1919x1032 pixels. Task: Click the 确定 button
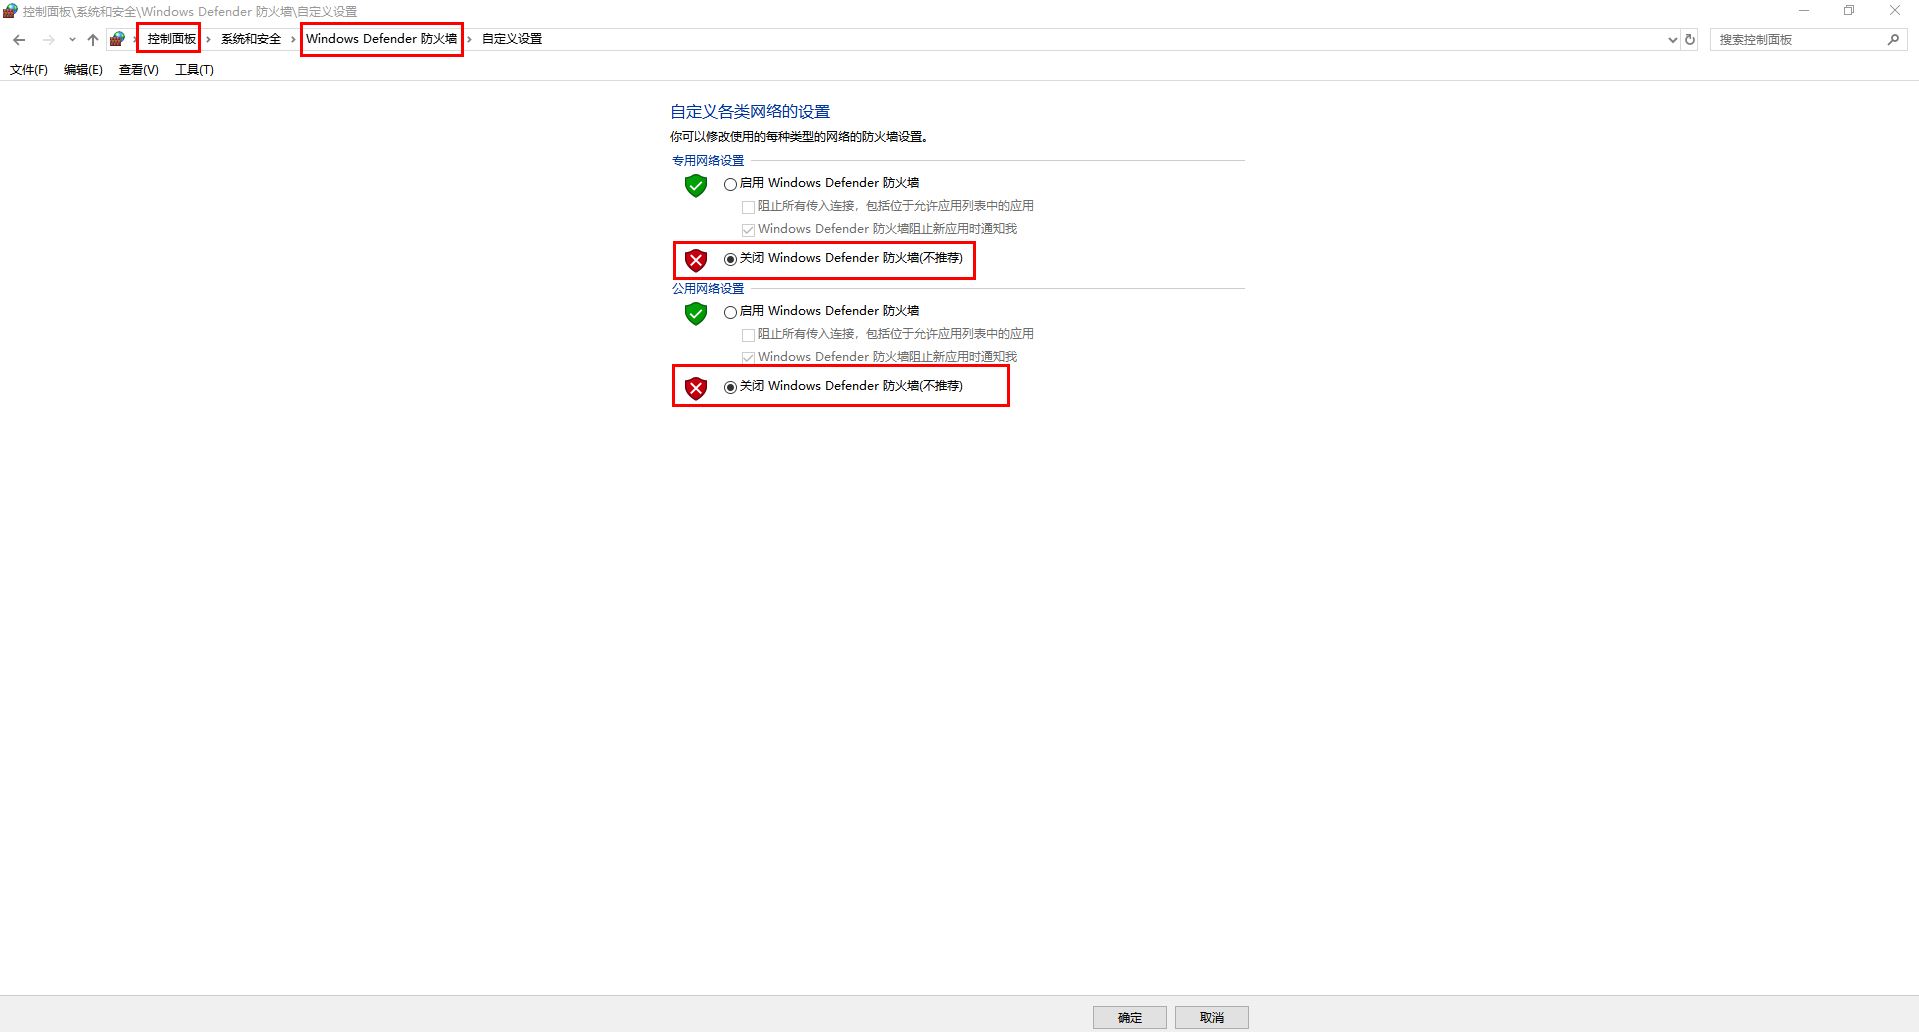1129,1017
